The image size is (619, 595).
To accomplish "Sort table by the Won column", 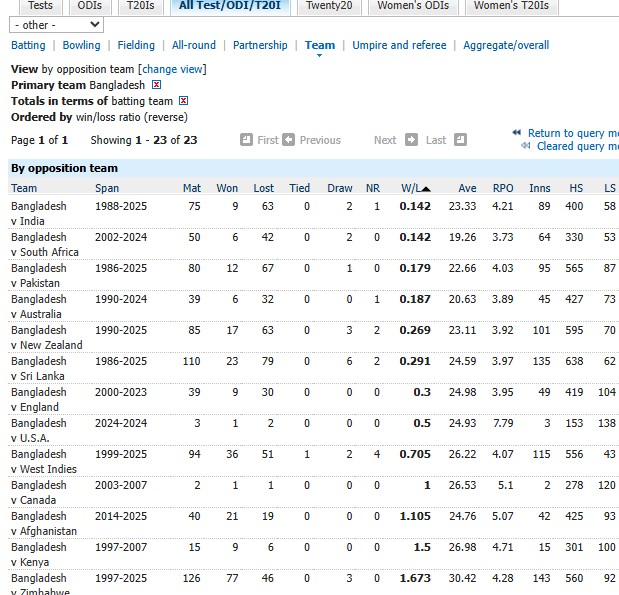I will (227, 188).
